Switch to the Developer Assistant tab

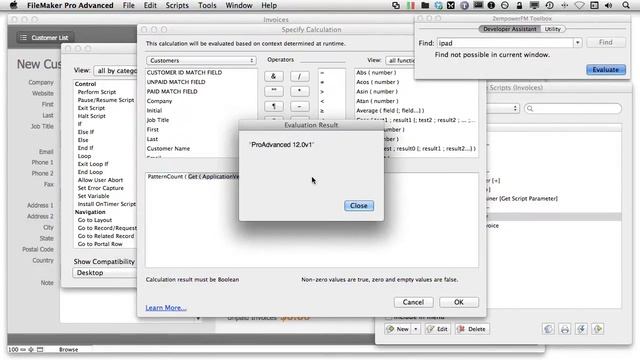(x=509, y=29)
